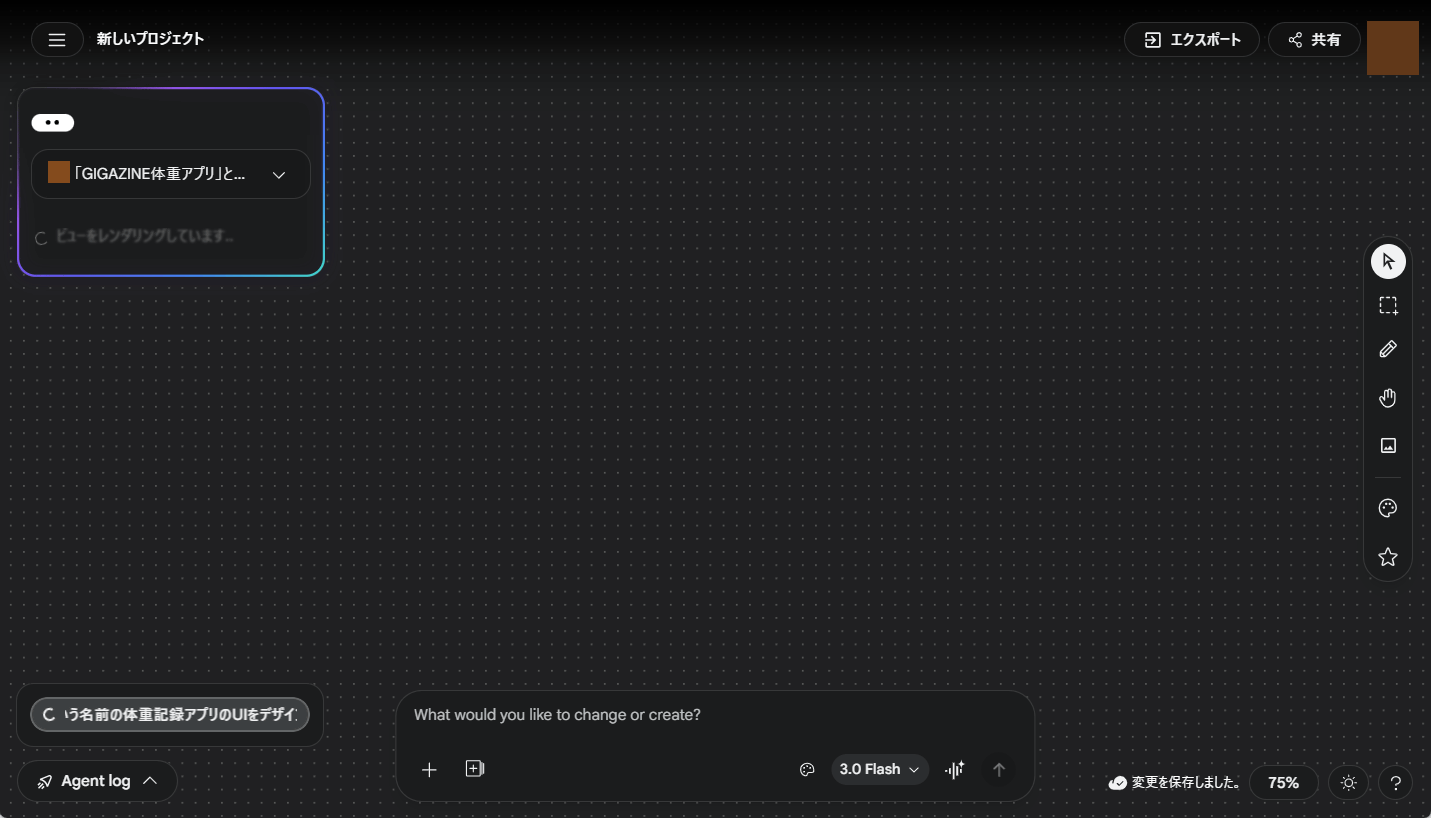This screenshot has height=818, width=1431.
Task: Select the cursor pointer tool
Action: point(1387,262)
